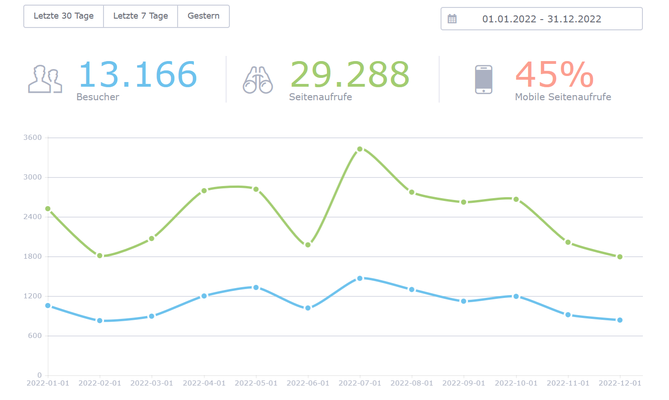
Task: Click the visitors people icon
Action: [45, 79]
